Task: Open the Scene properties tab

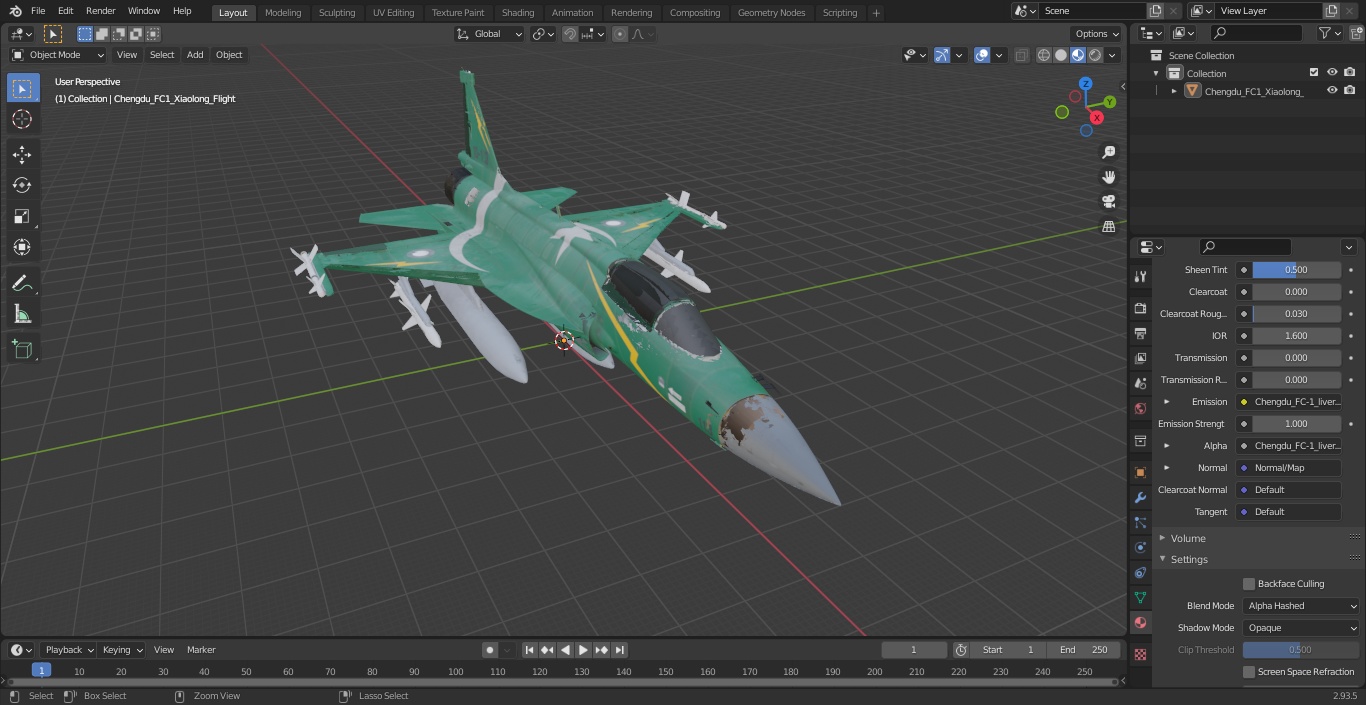Action: (1140, 384)
